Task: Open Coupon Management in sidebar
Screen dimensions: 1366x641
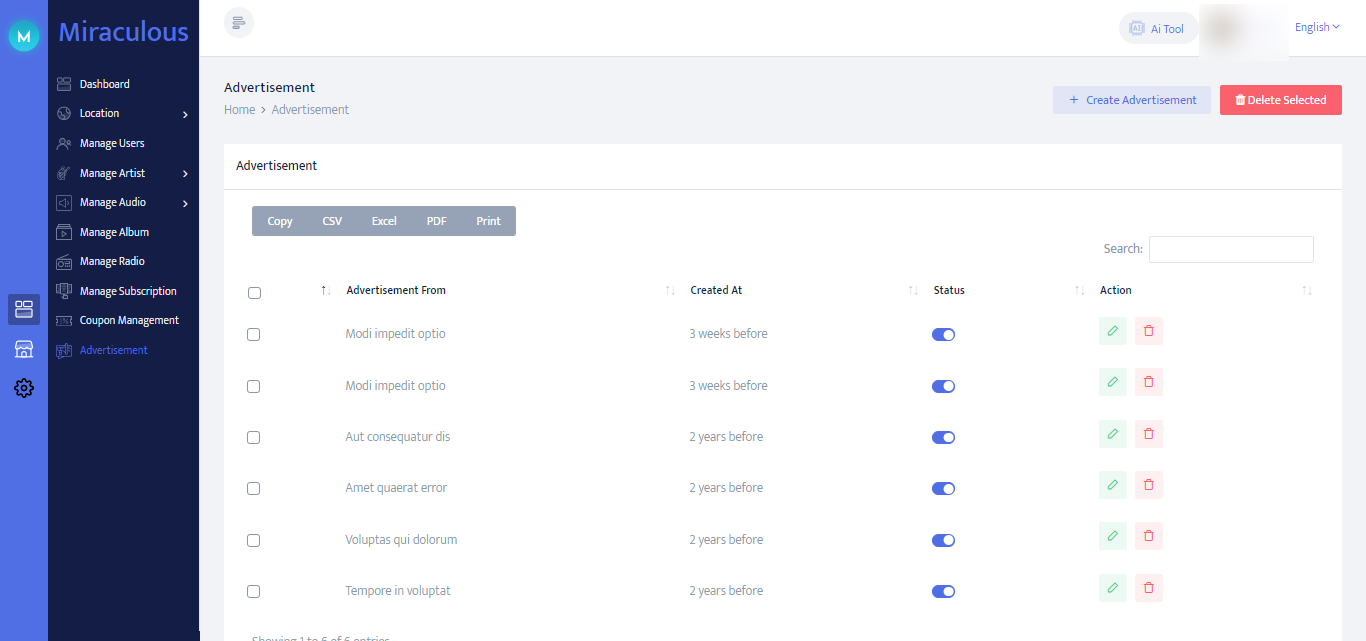Action: (129, 321)
